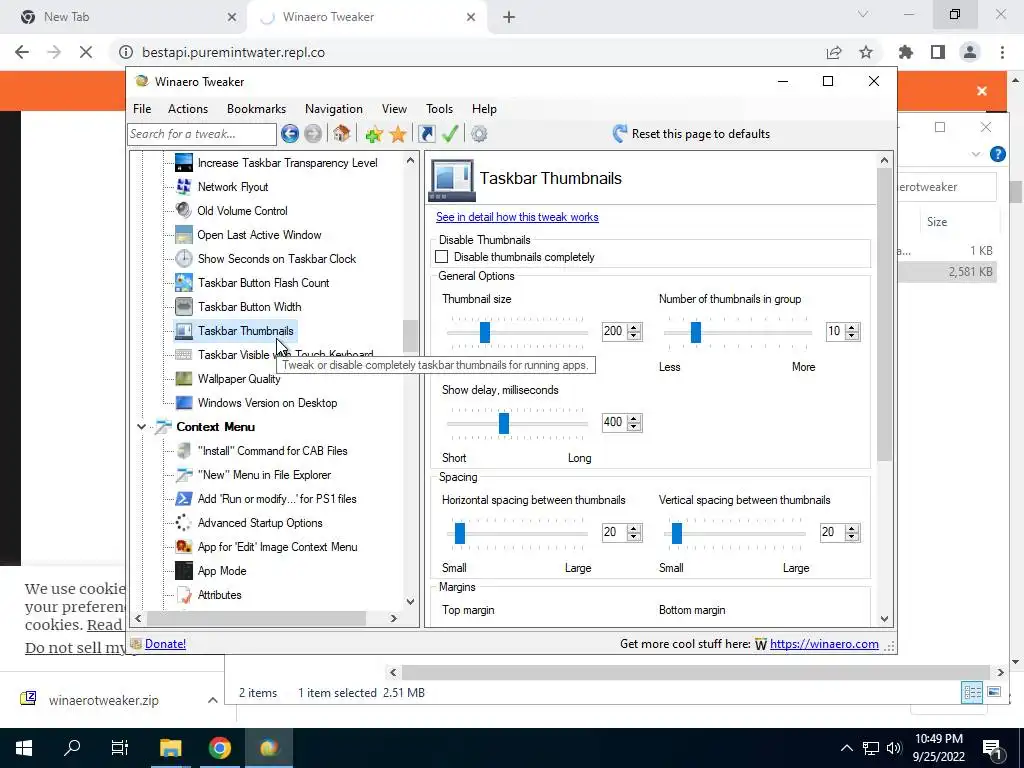1024x768 pixels.
Task: Open the Bookmarks menu
Action: (257, 109)
